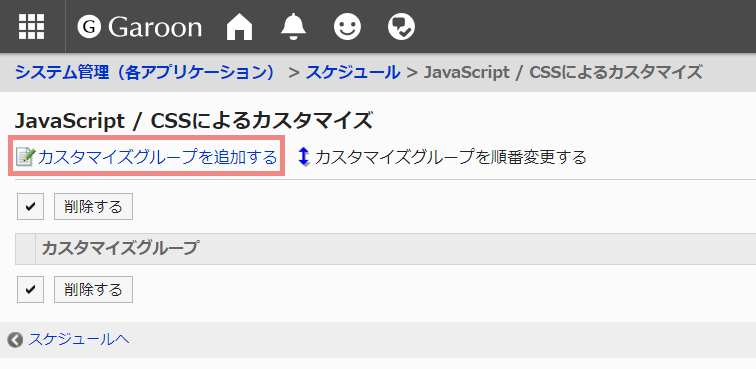Screen dimensions: 756x369
Task: Open カスタマイズグループを追加する link
Action: [x=157, y=157]
